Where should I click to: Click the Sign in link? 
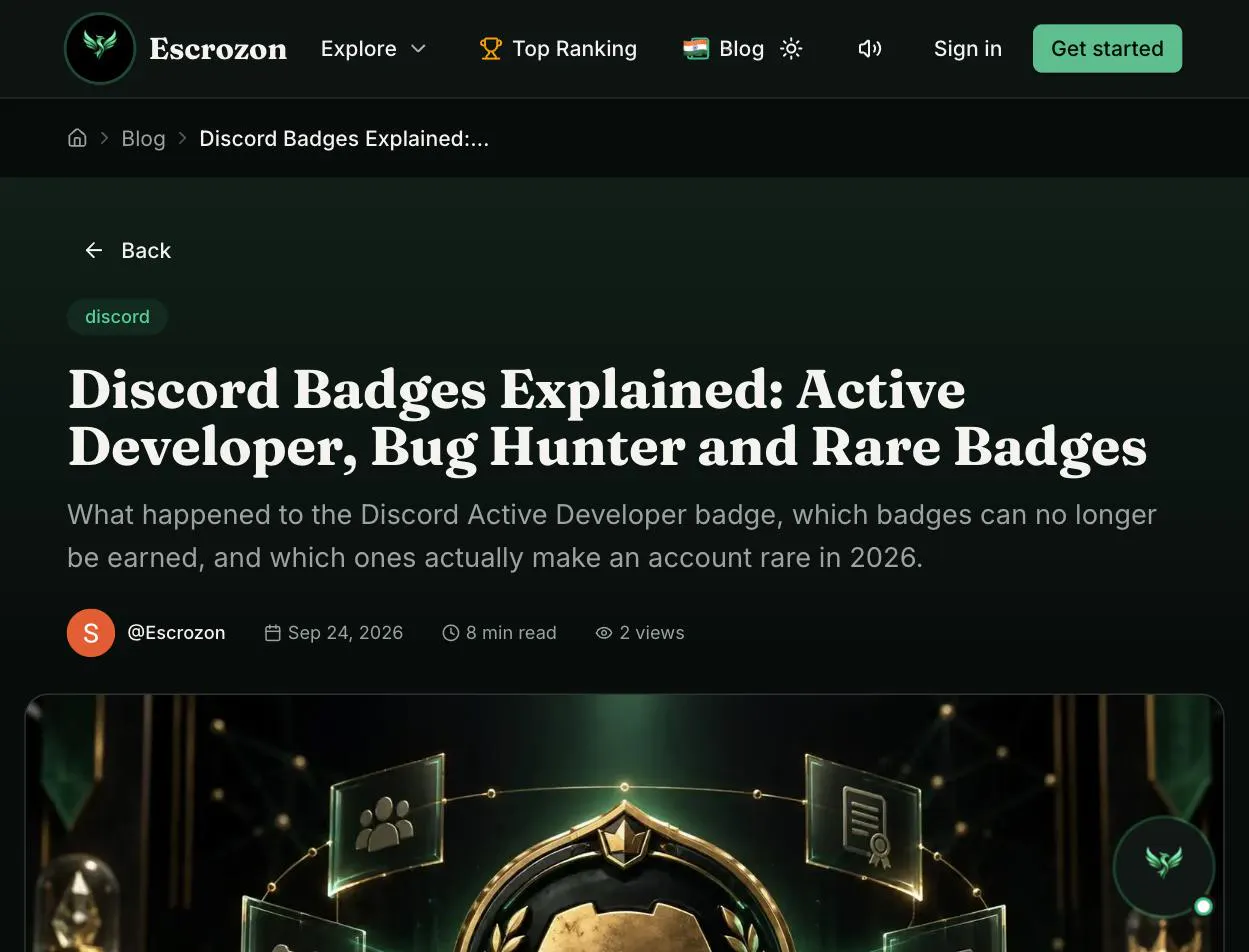[x=968, y=48]
